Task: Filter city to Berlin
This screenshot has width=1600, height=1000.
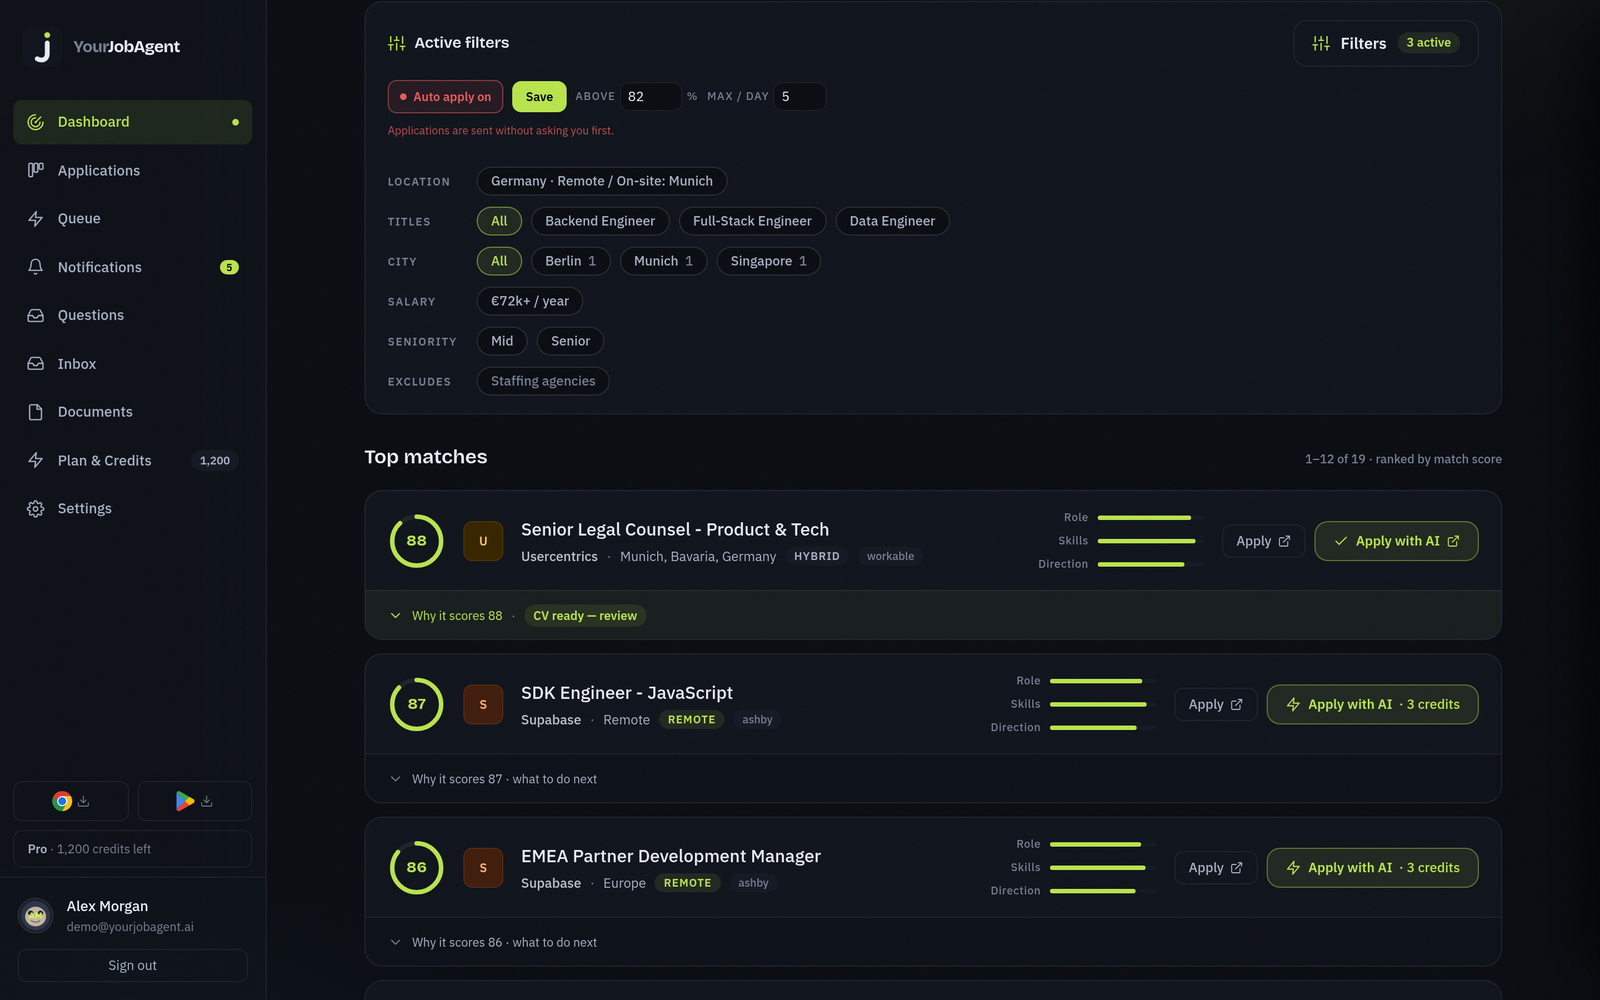Action: pyautogui.click(x=570, y=261)
